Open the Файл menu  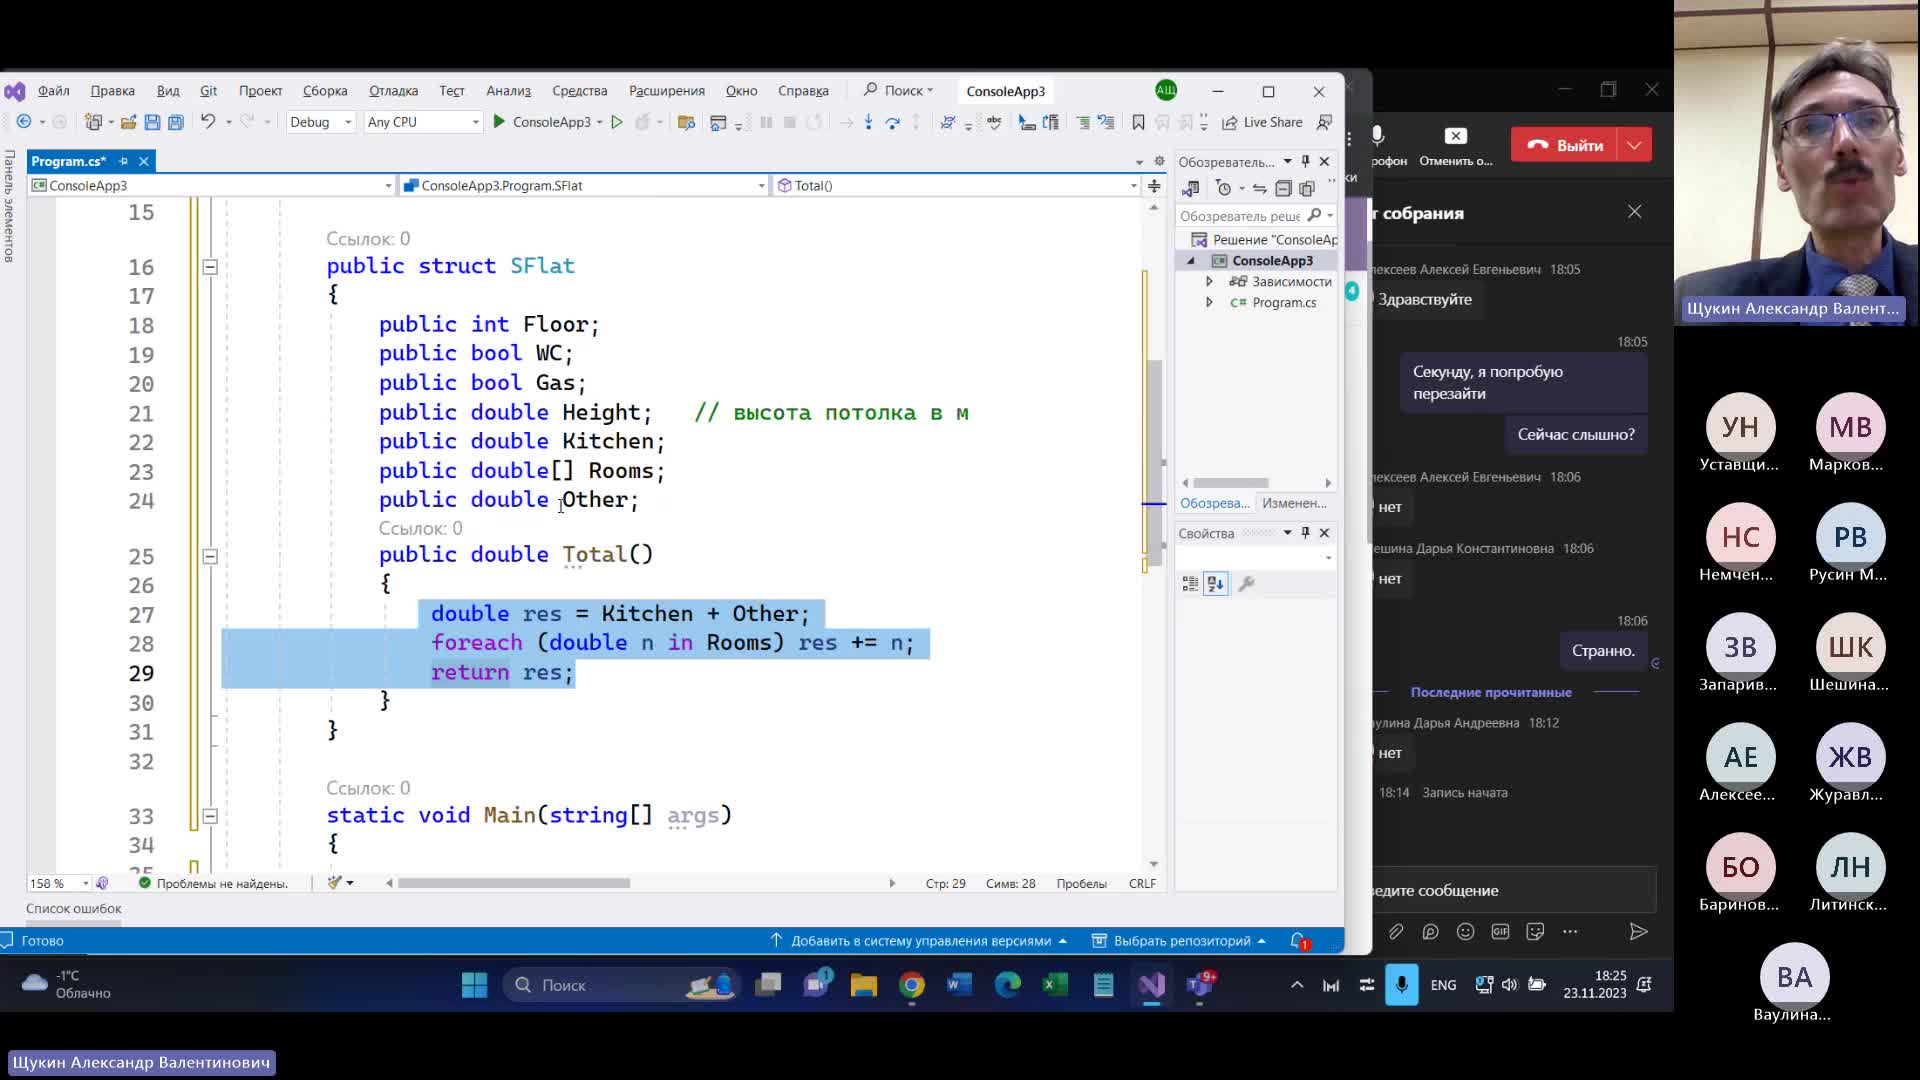pos(54,90)
